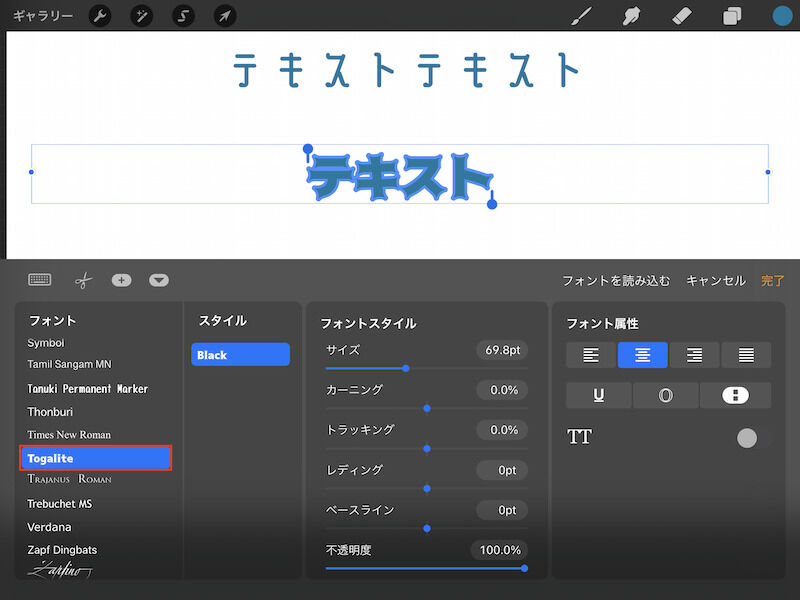The width and height of the screenshot is (800, 600).
Task: Click the kerning (カーニング) 0.0% value
Action: (x=502, y=390)
